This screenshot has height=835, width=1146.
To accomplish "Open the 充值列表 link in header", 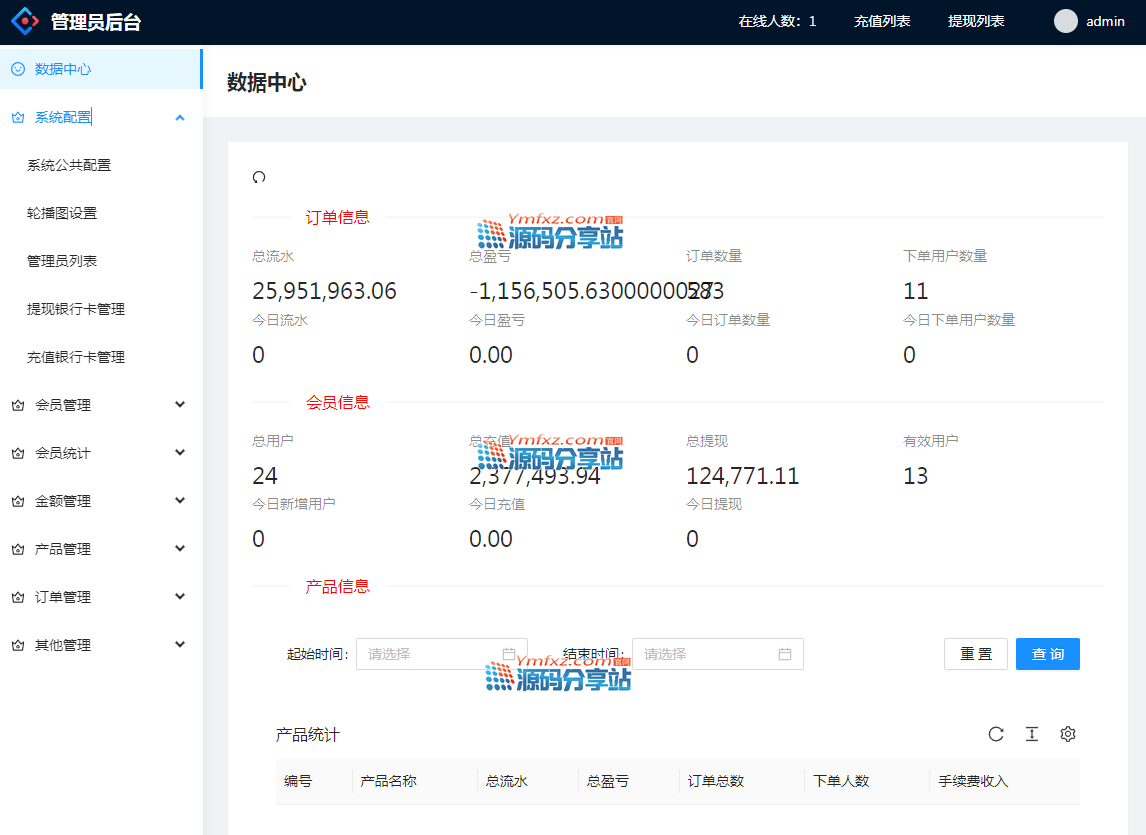I will point(882,21).
